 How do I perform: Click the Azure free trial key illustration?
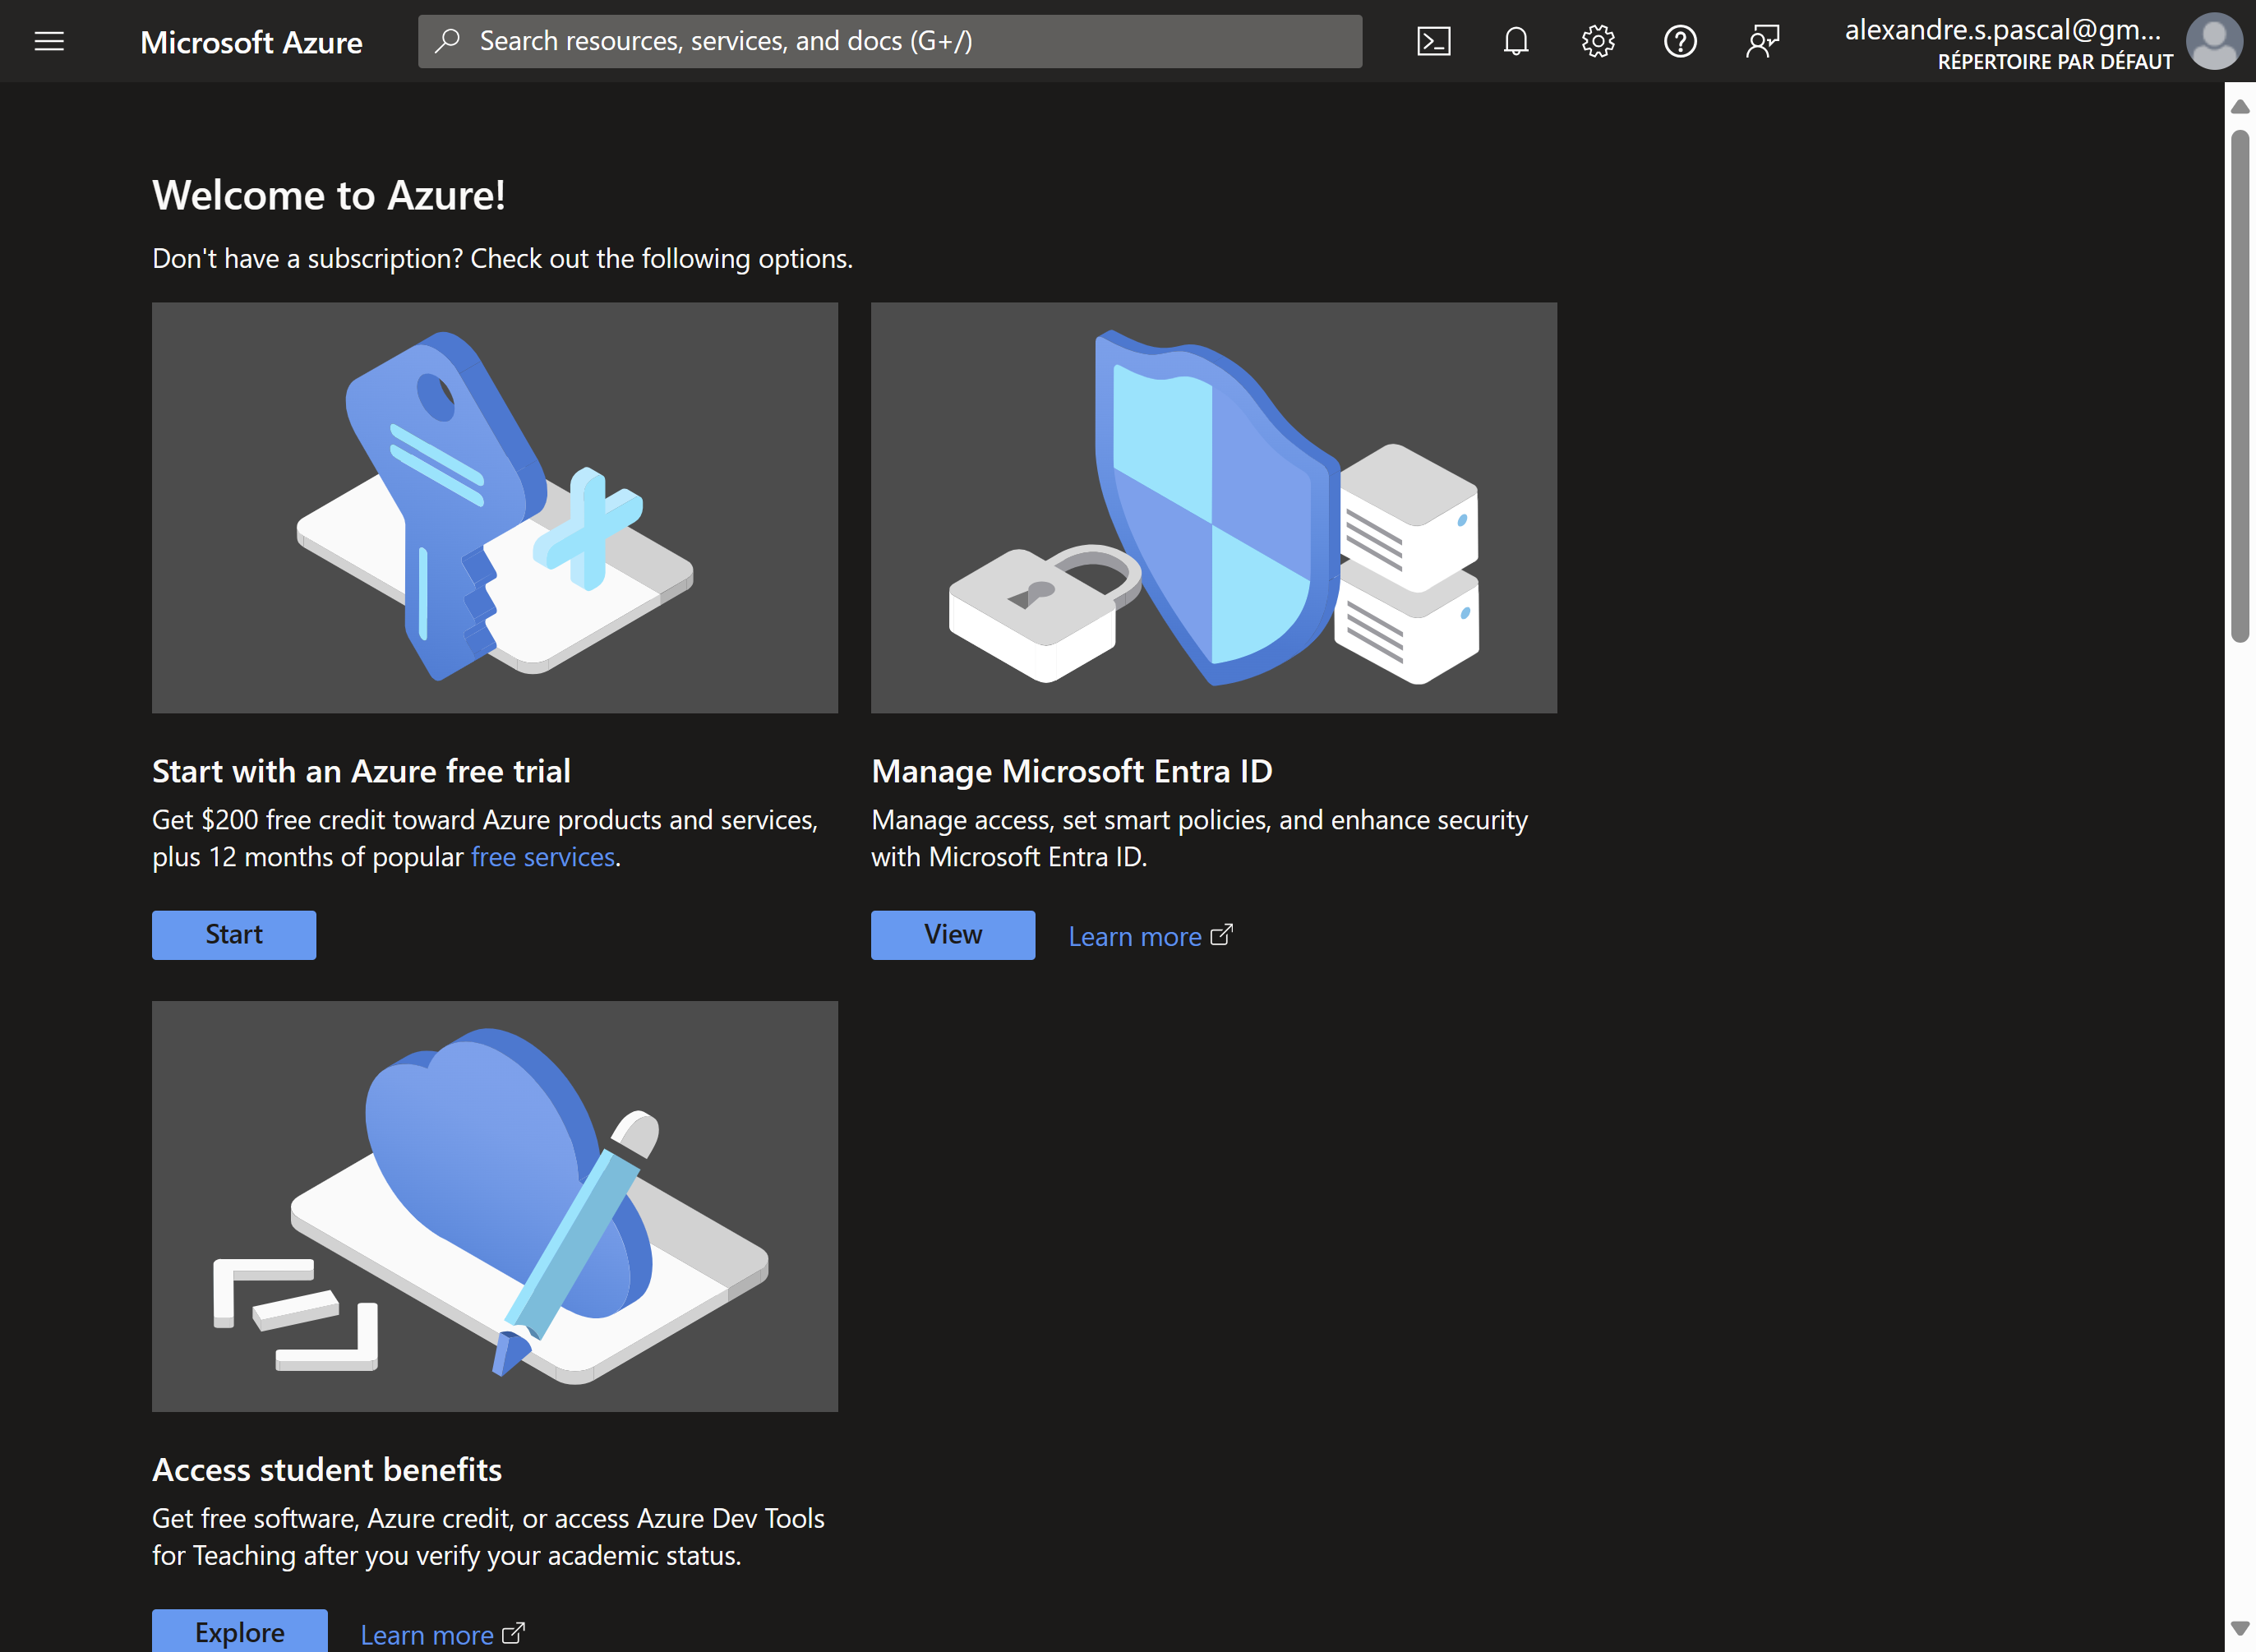pos(495,508)
